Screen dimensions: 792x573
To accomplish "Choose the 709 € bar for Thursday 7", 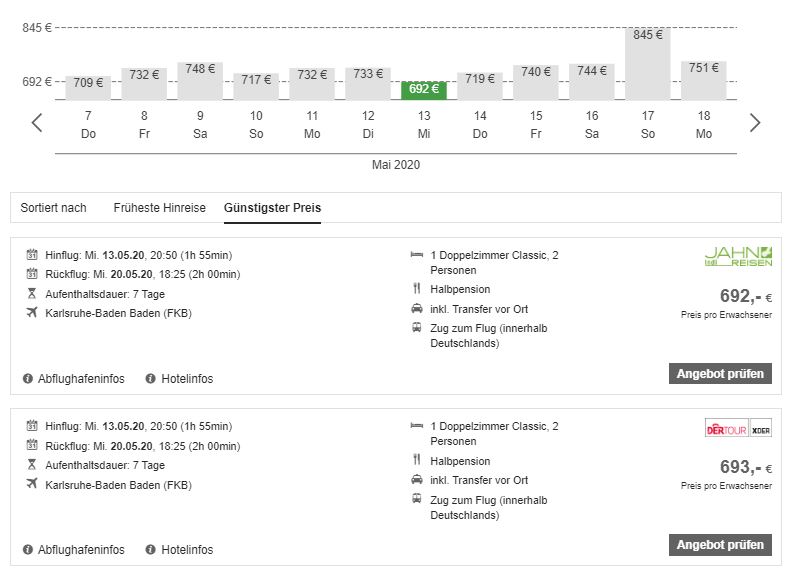I will click(x=88, y=87).
